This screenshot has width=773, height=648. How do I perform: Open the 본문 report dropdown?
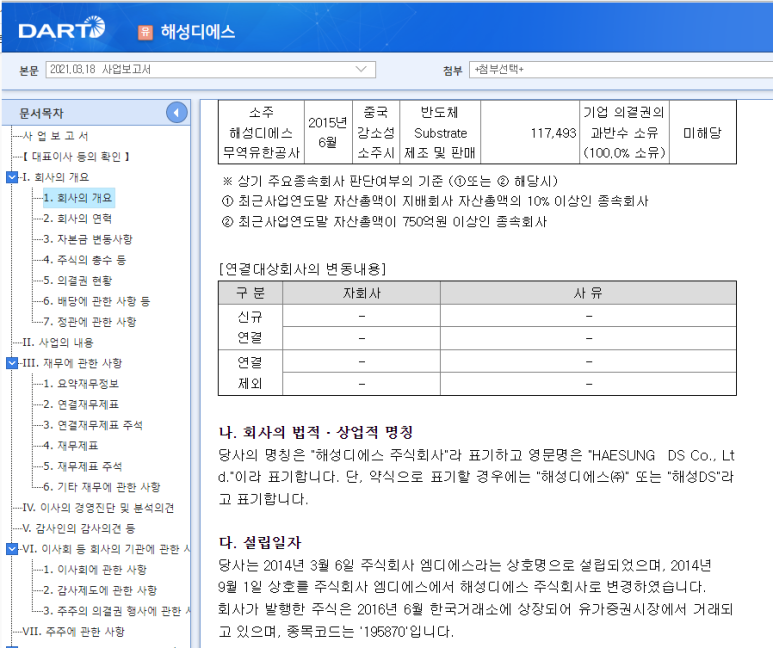pos(211,70)
